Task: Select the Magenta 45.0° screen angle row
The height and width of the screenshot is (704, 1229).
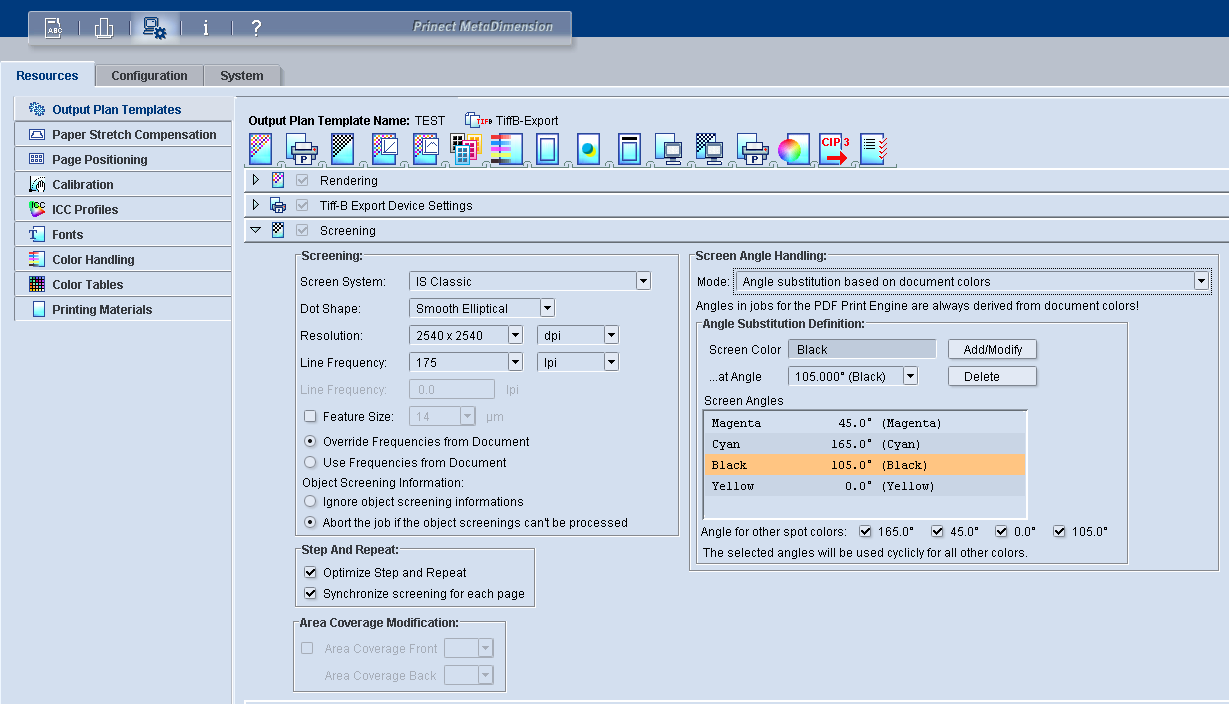Action: click(x=866, y=423)
